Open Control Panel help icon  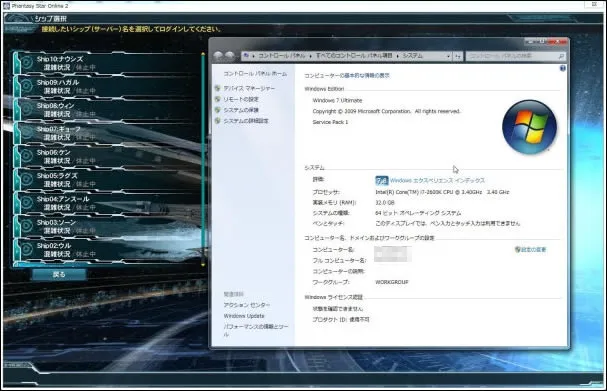tap(562, 68)
